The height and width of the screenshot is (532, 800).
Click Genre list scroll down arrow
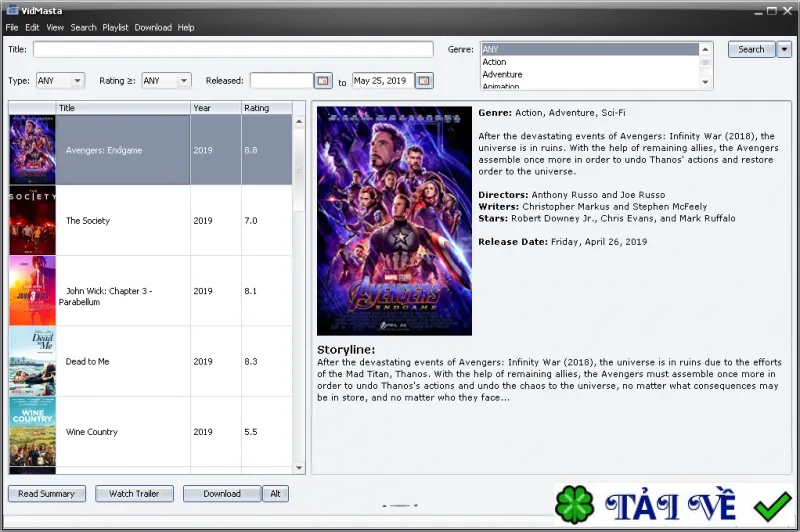pyautogui.click(x=705, y=82)
